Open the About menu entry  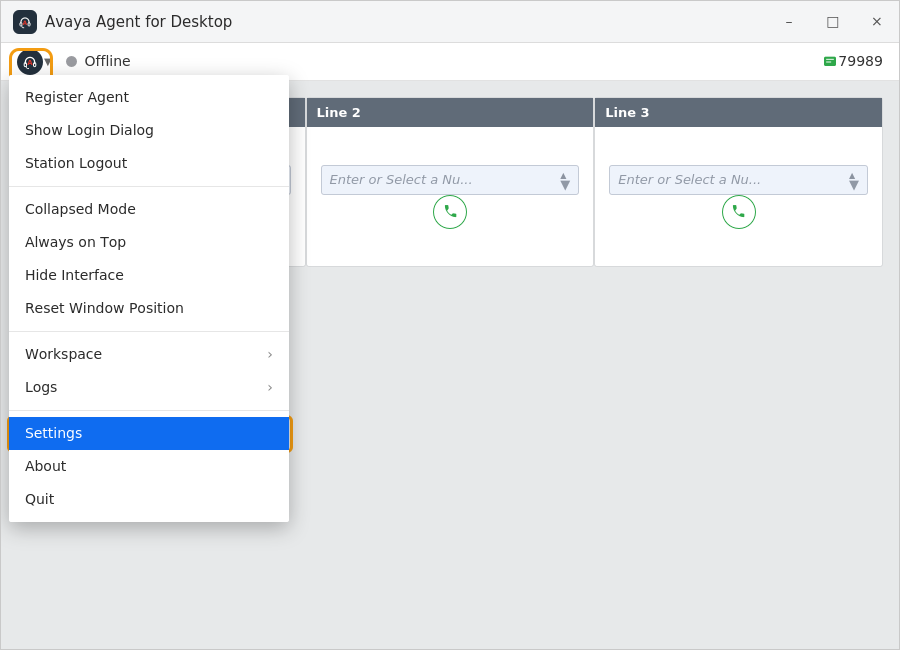[149, 466]
